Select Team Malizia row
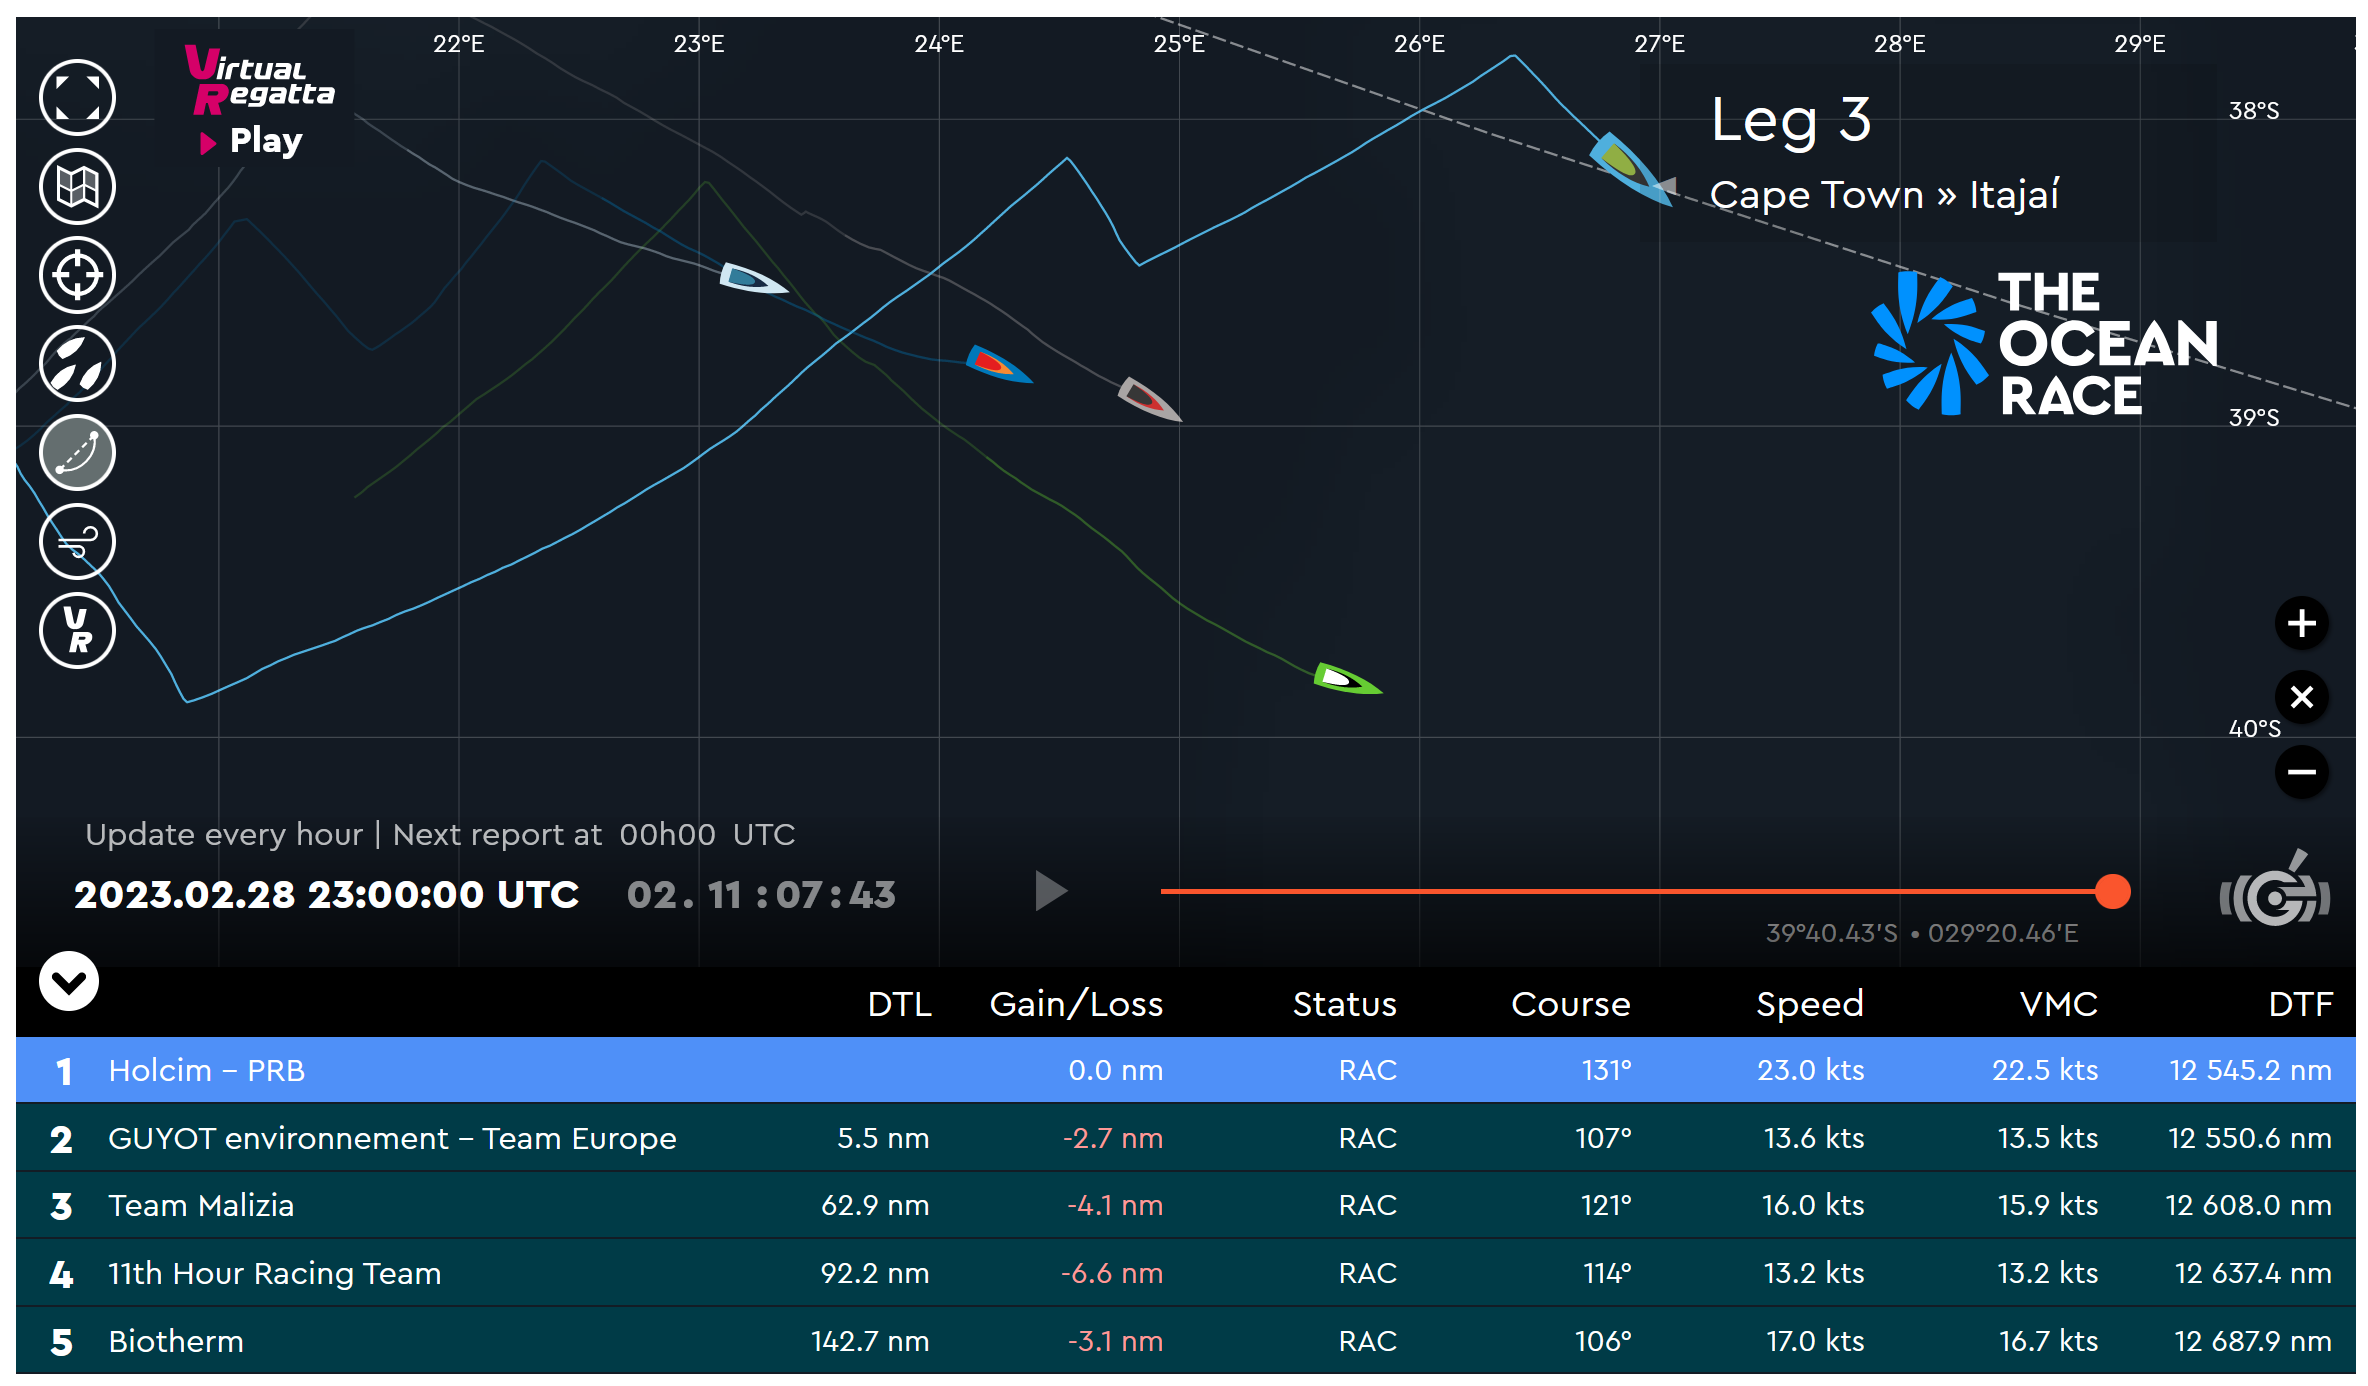 pos(1185,1205)
